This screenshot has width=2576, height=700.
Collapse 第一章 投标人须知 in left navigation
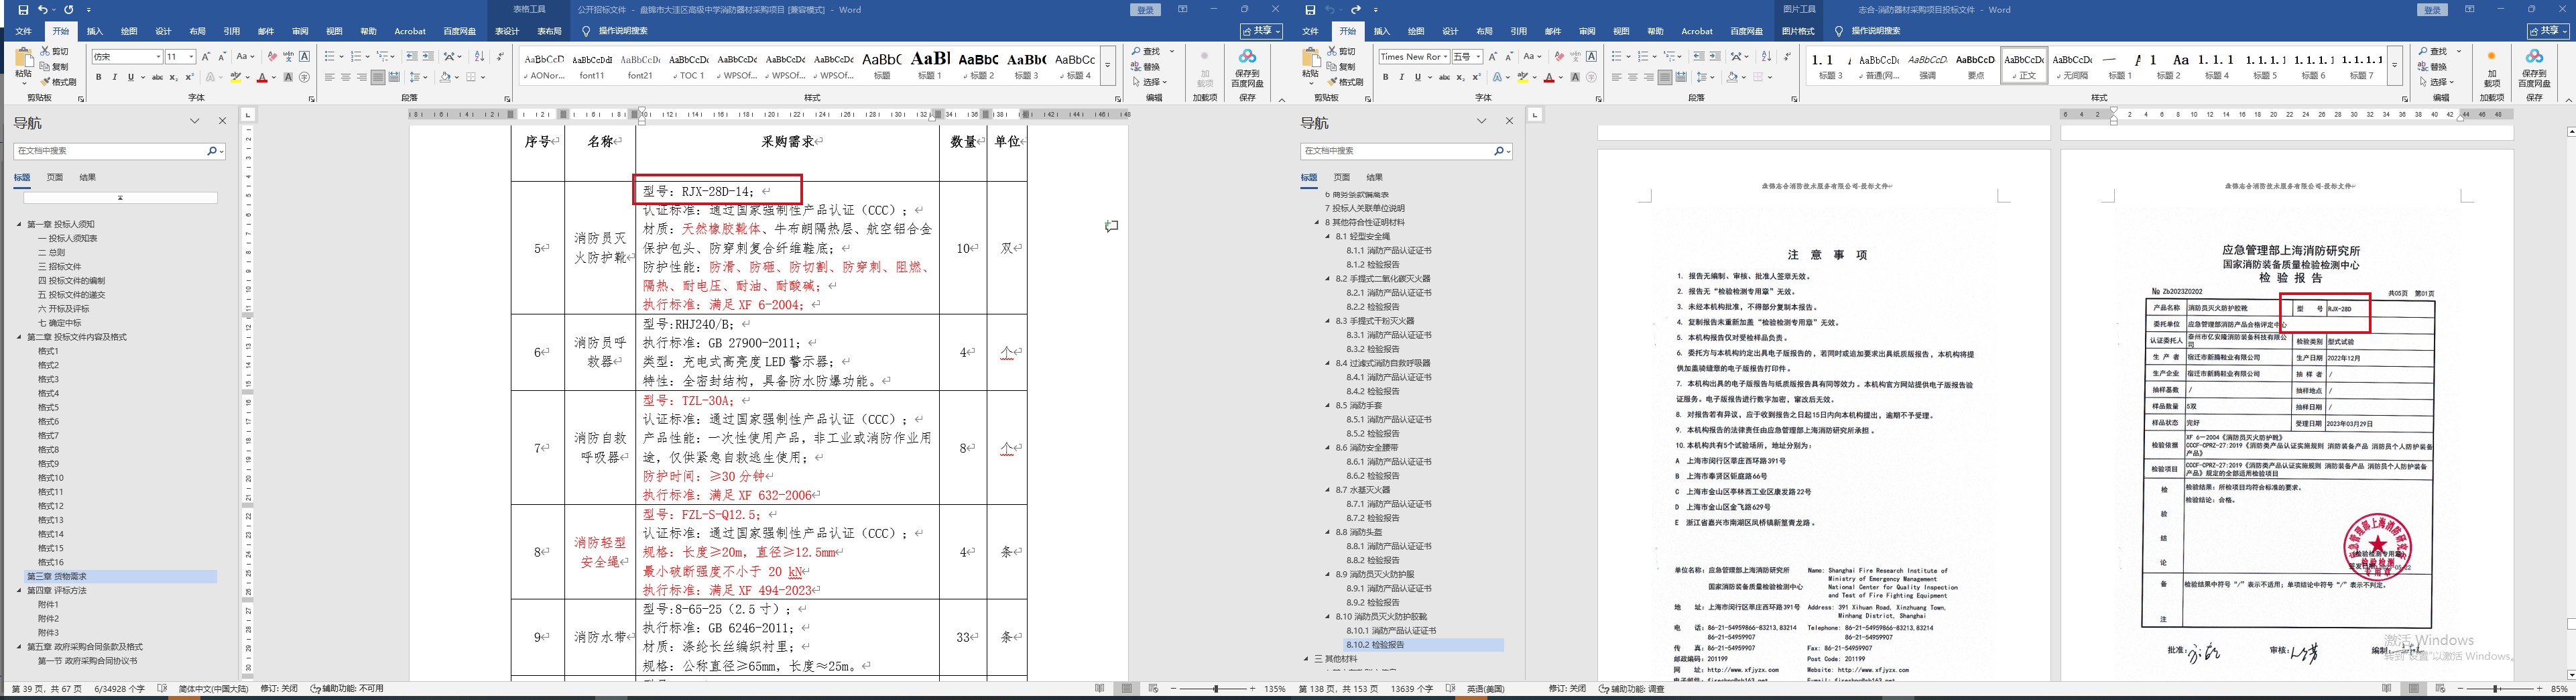point(19,224)
